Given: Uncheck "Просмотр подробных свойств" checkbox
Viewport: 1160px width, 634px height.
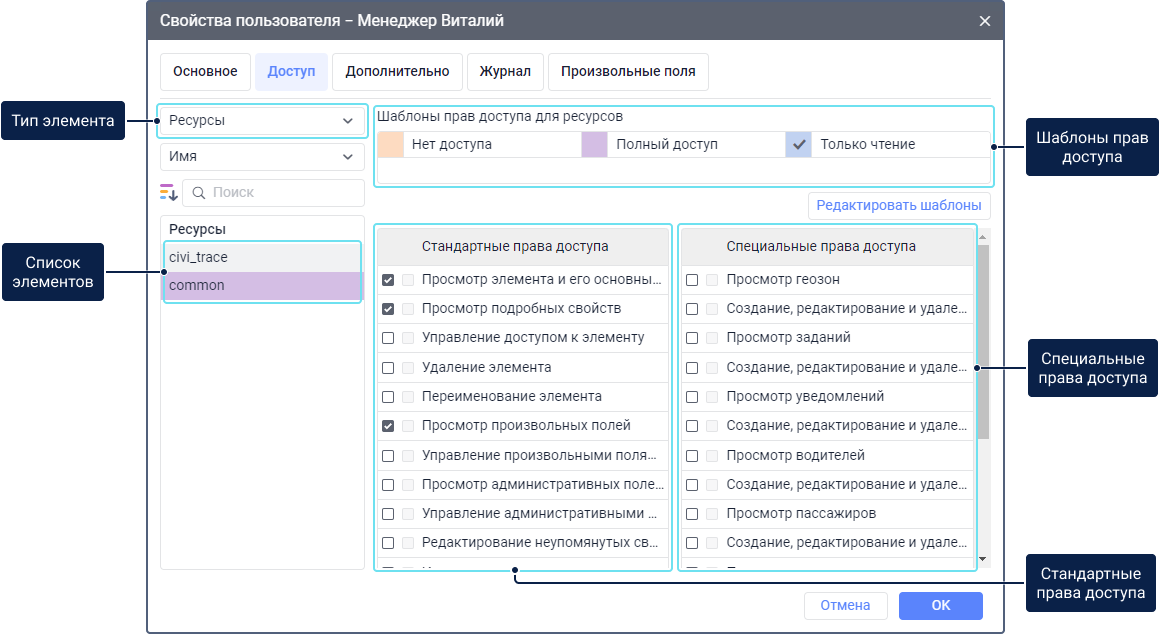Looking at the screenshot, I should [x=388, y=309].
